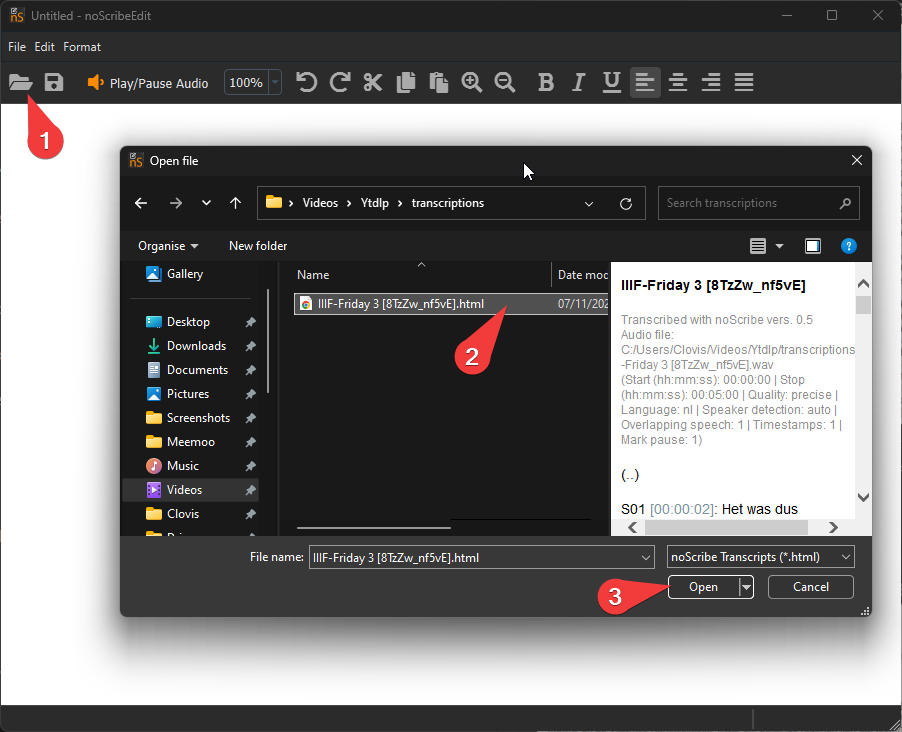Click the Save file toolbar icon
The width and height of the screenshot is (902, 732).
[54, 83]
